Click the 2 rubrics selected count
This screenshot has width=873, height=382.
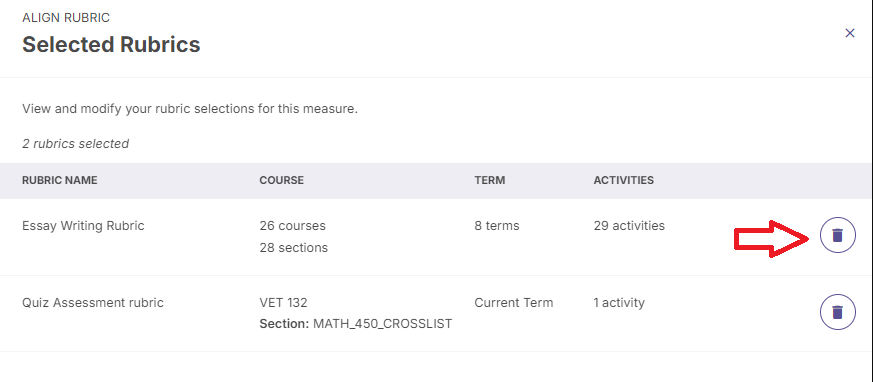(x=76, y=144)
